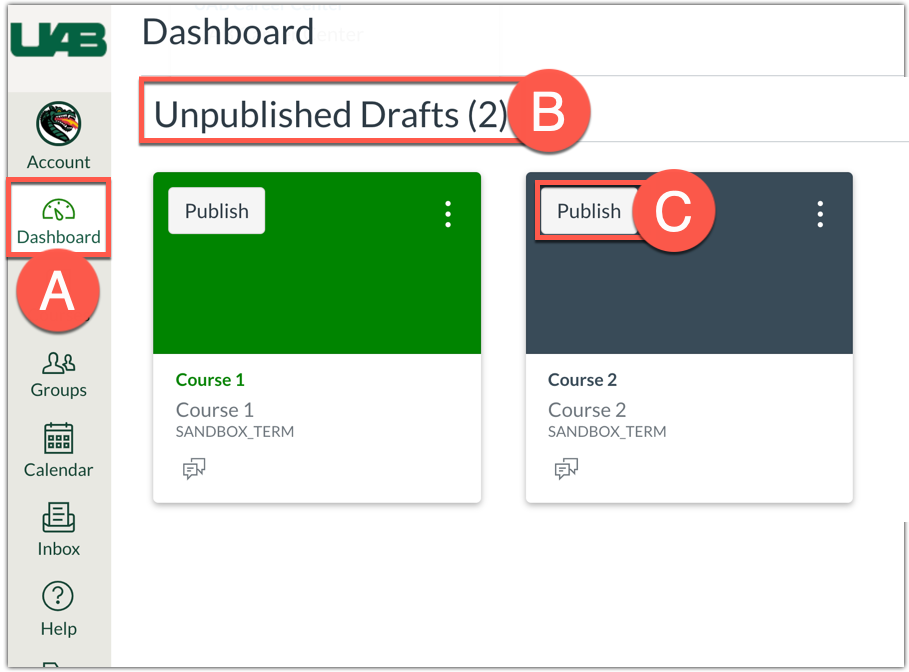
Task: Open Course 1 options menu
Action: 448,213
